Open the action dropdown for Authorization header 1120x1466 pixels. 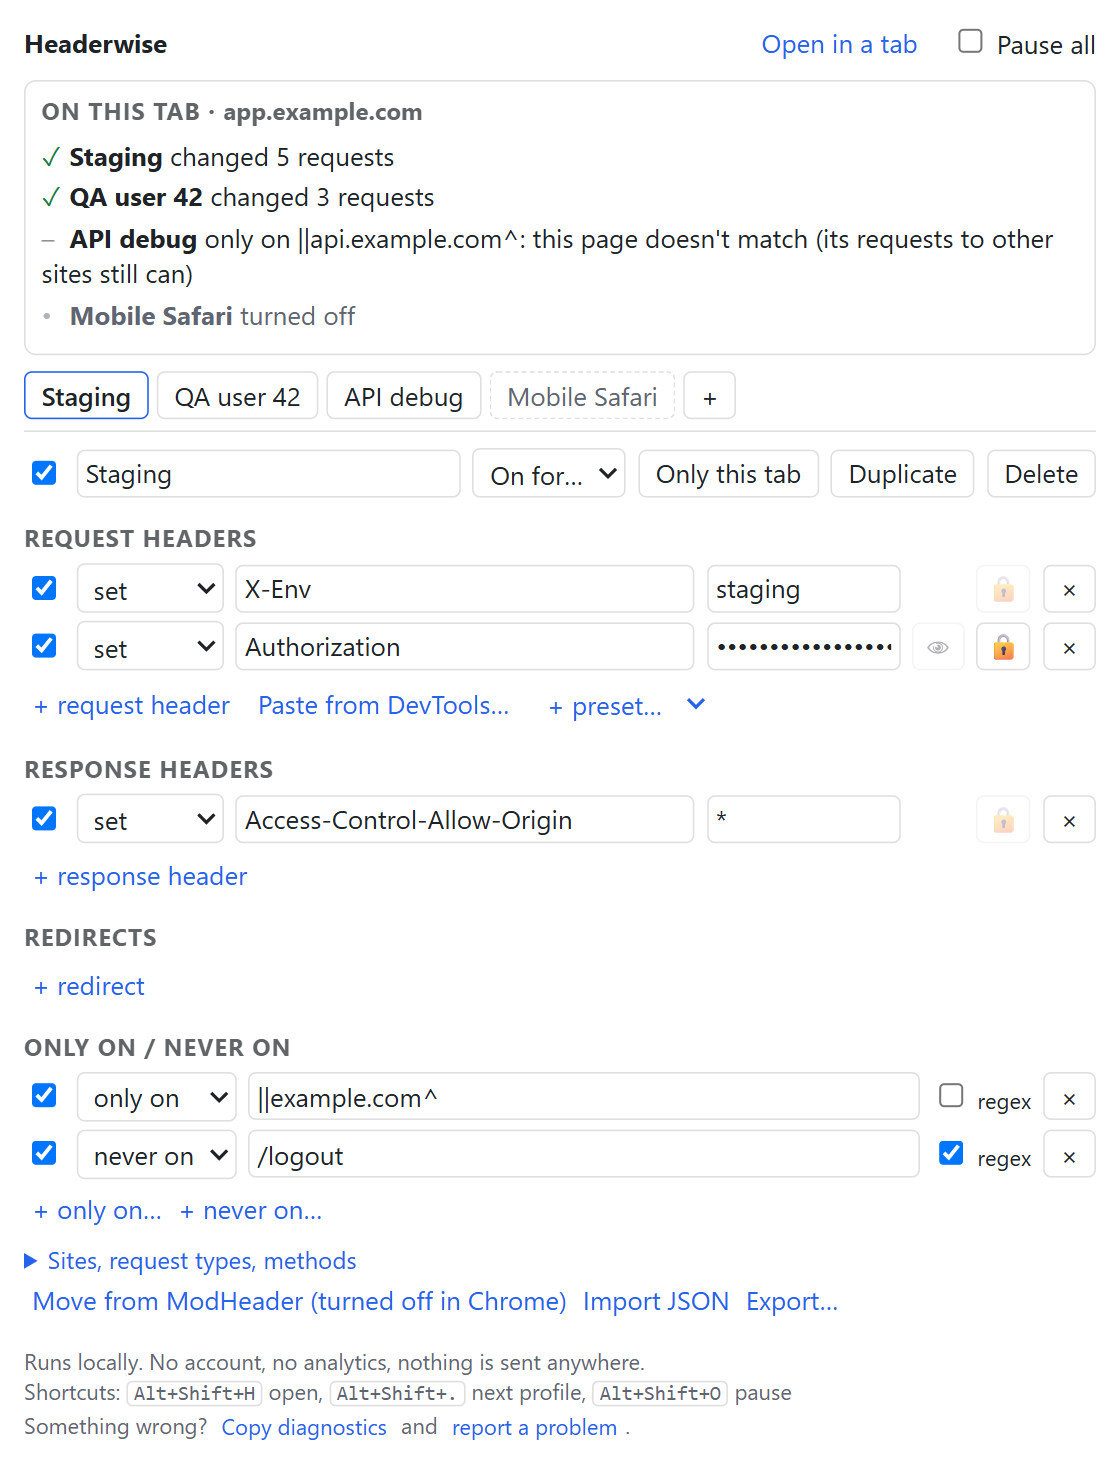click(150, 647)
